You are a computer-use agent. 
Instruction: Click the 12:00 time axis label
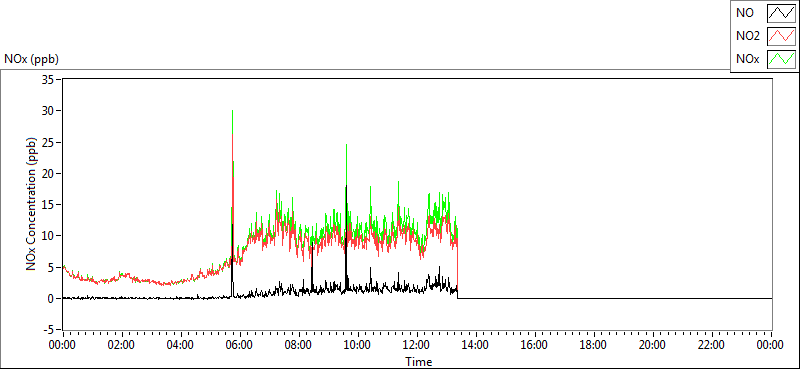(417, 345)
